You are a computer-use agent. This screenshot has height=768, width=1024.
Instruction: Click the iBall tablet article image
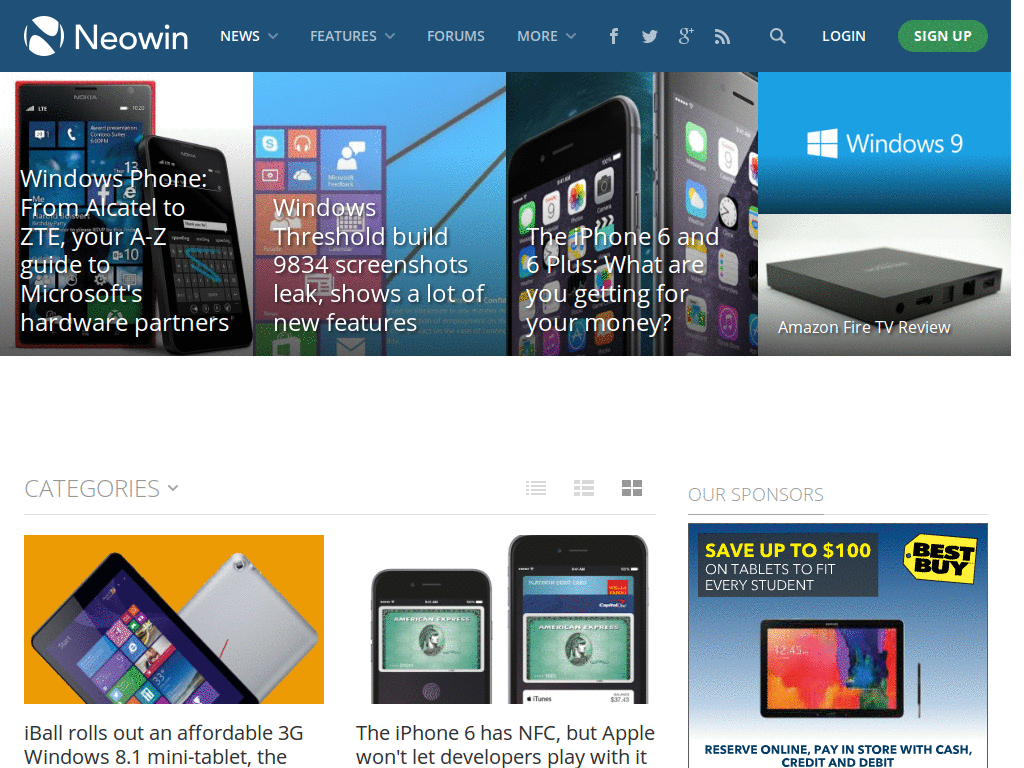pyautogui.click(x=174, y=619)
